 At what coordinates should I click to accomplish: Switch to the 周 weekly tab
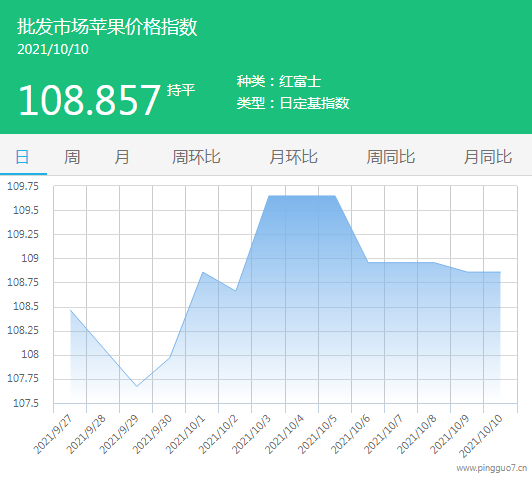pos(72,157)
